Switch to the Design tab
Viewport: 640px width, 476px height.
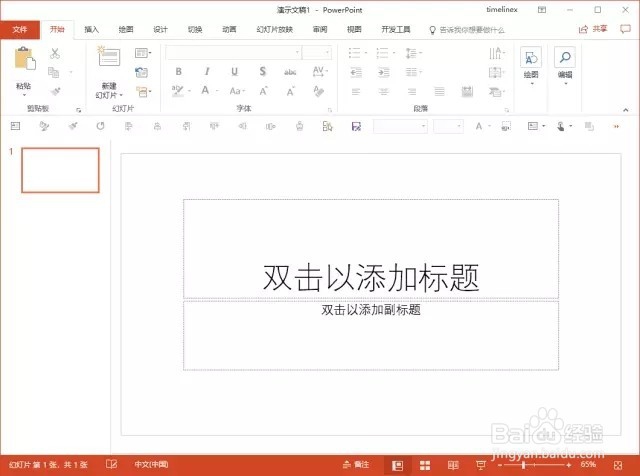coord(160,29)
